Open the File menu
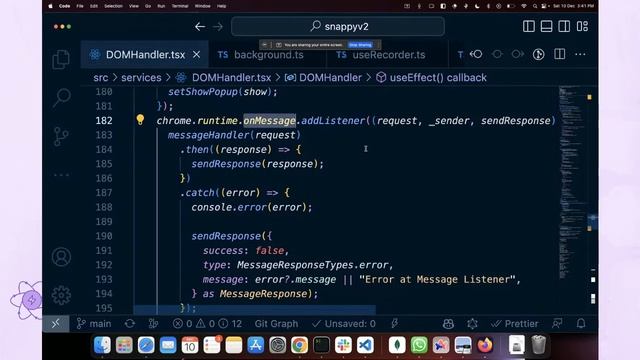This screenshot has height=360, width=640. (80, 6)
